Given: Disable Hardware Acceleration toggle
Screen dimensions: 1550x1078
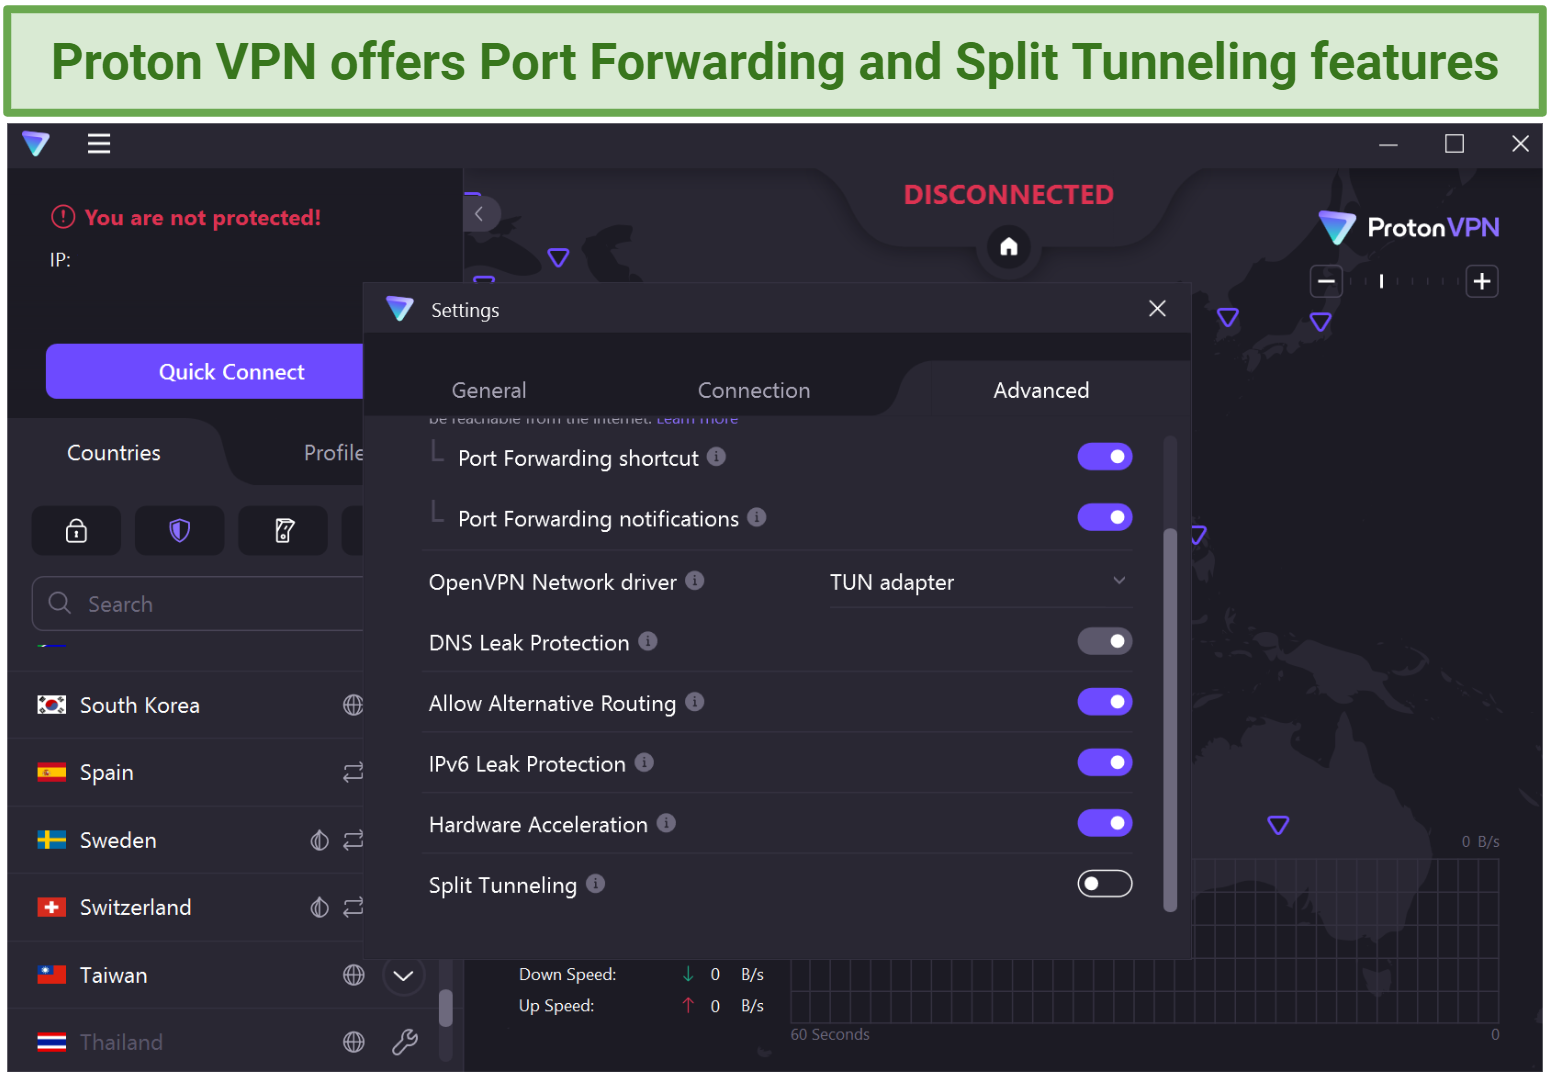Looking at the screenshot, I should [x=1105, y=823].
